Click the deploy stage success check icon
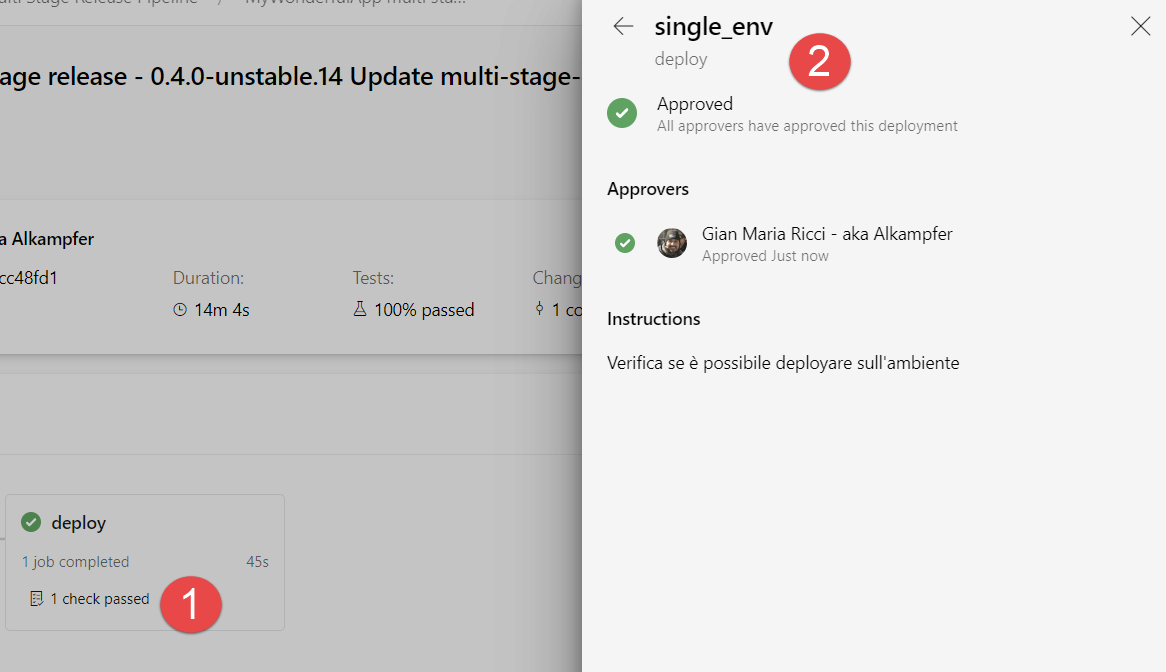This screenshot has height=672, width=1166. click(x=31, y=522)
